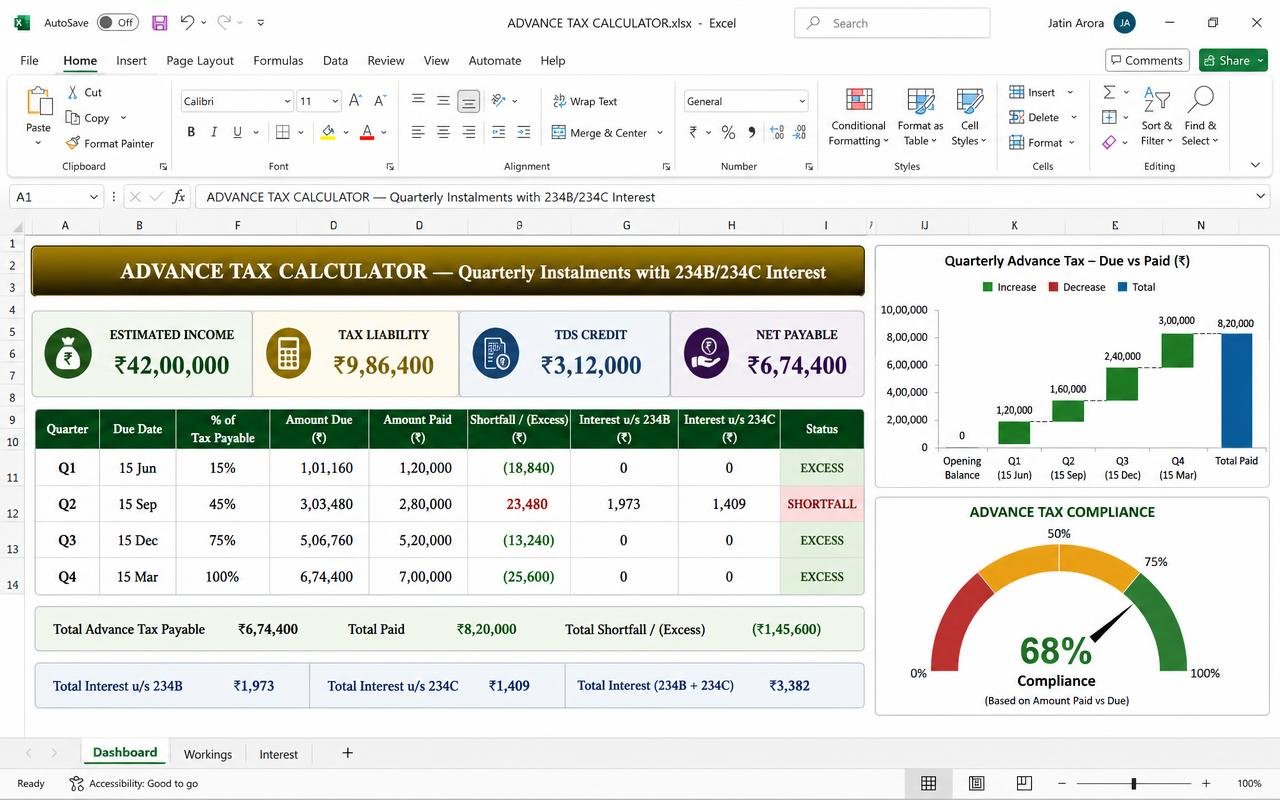Image resolution: width=1280 pixels, height=800 pixels.
Task: Open Find & Select magnifier
Action: coord(1200,116)
